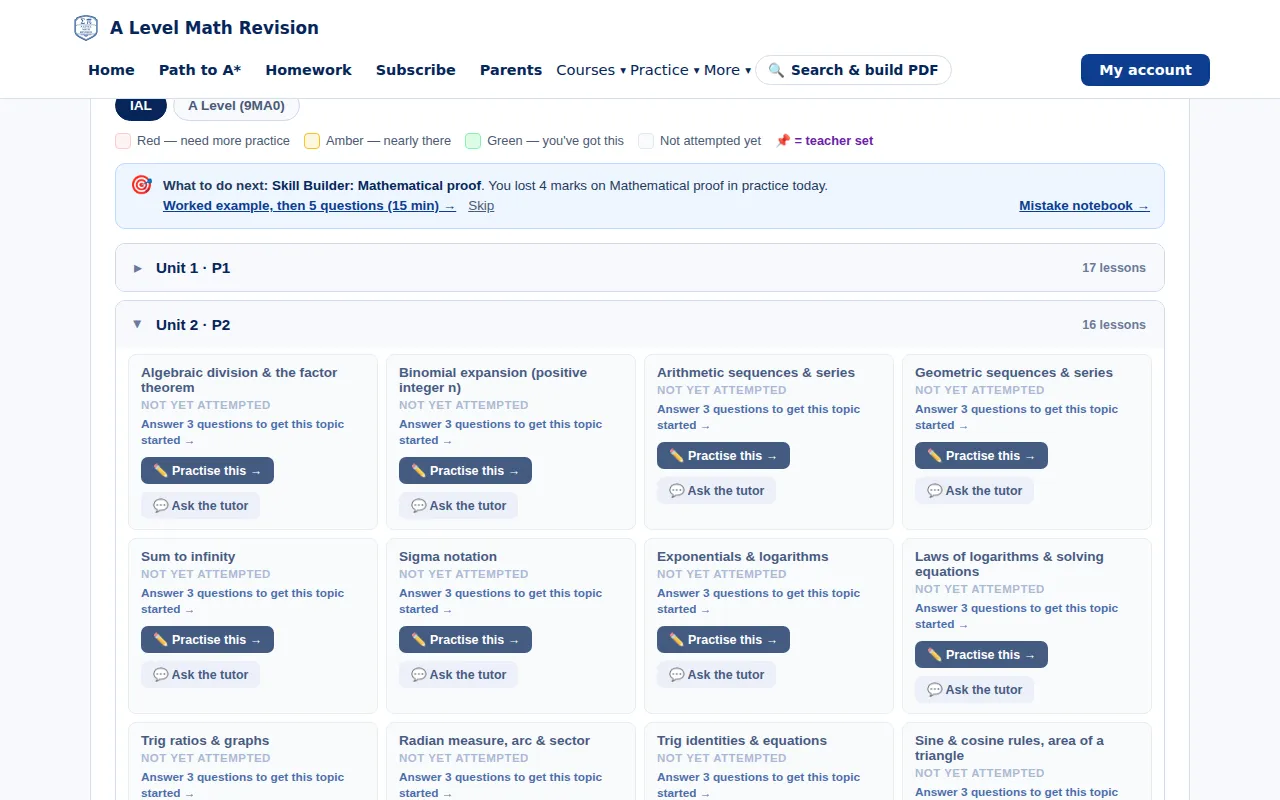
Task: Select the IAL specification toggle
Action: pos(141,106)
